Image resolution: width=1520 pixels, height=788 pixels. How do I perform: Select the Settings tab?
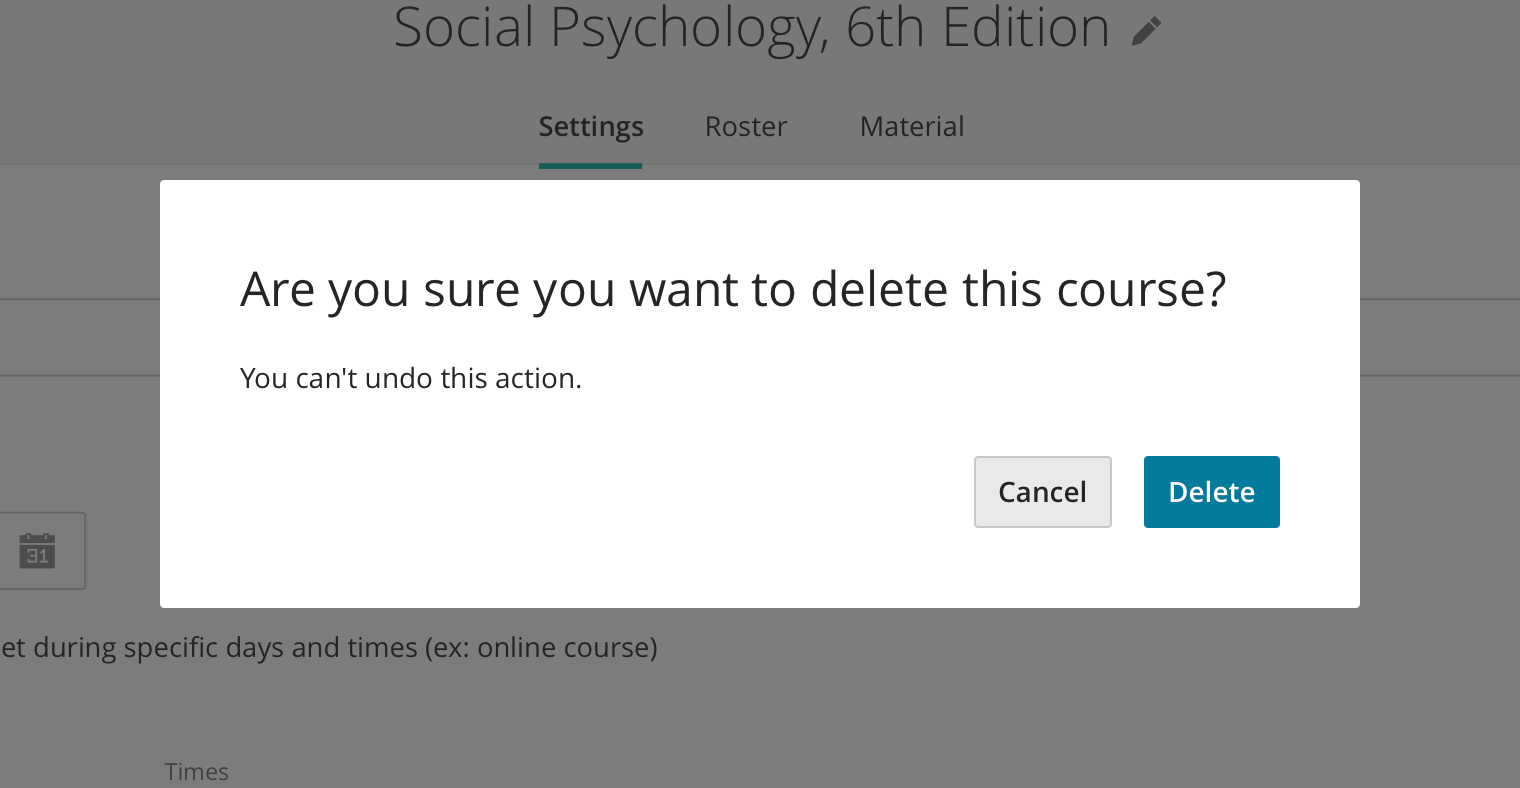[x=590, y=127]
